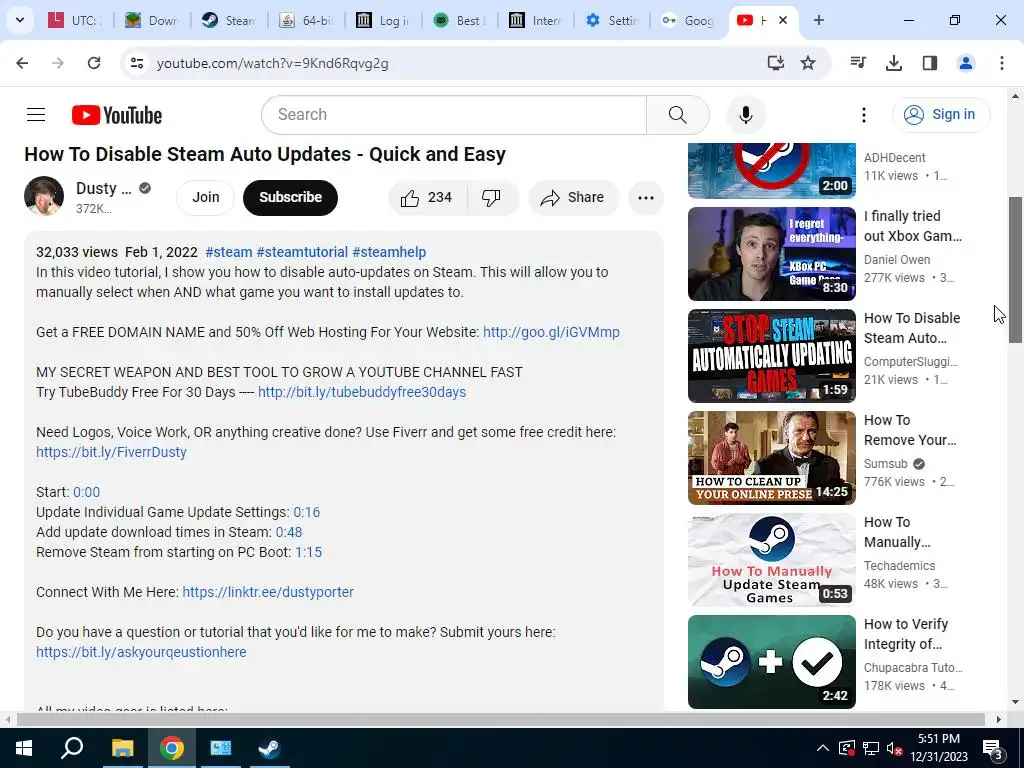Screen dimensions: 1024x768
Task: Open How To Manually Update Steam Games thumbnail
Action: [x=771, y=560]
